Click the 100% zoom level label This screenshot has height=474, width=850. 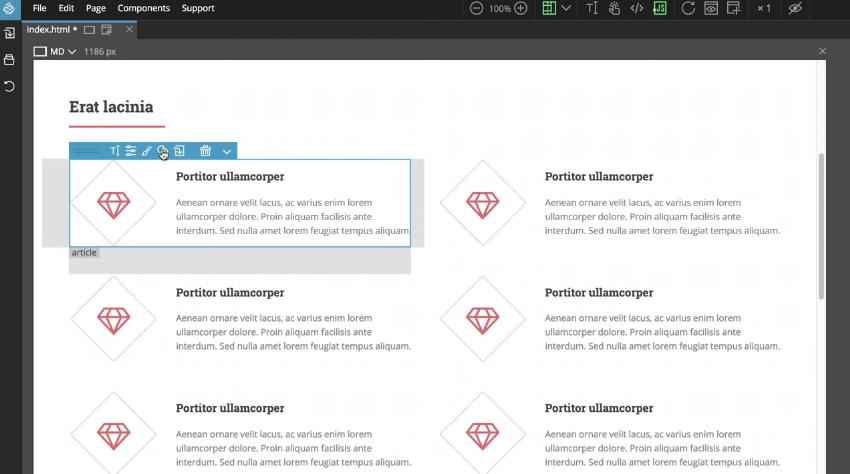click(498, 8)
